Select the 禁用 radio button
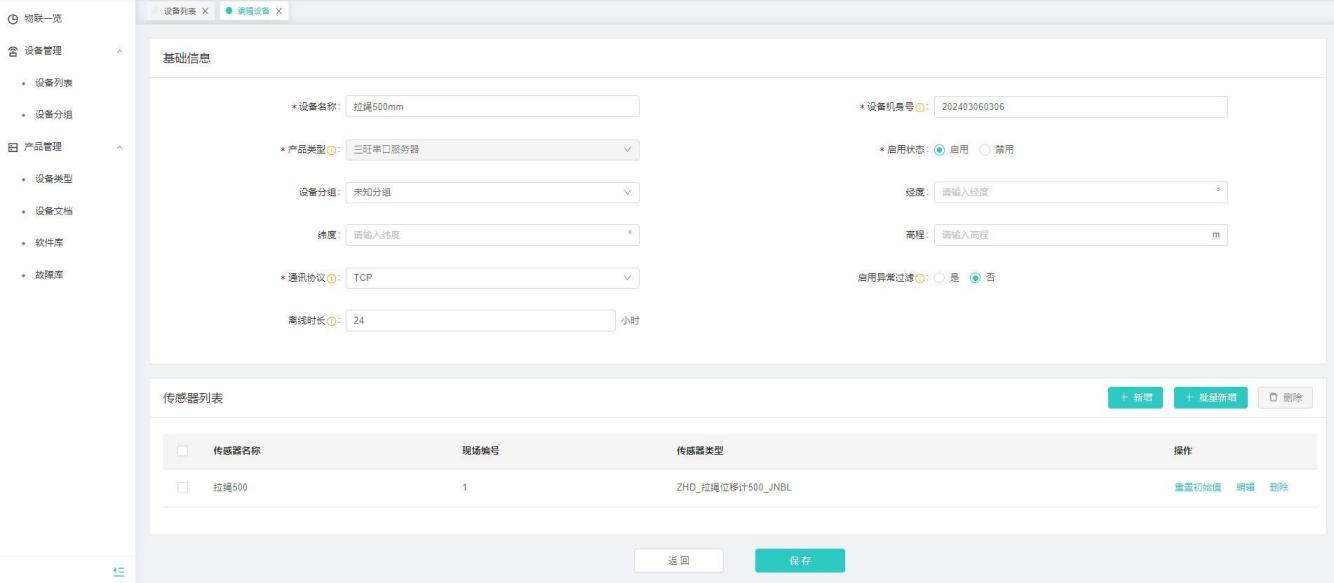This screenshot has height=583, width=1334. 984,150
